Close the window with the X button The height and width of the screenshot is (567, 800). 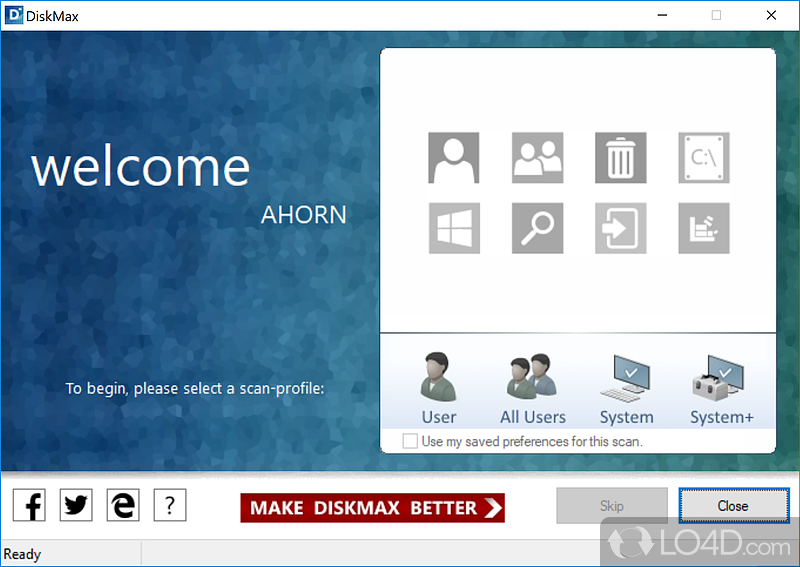click(x=771, y=15)
